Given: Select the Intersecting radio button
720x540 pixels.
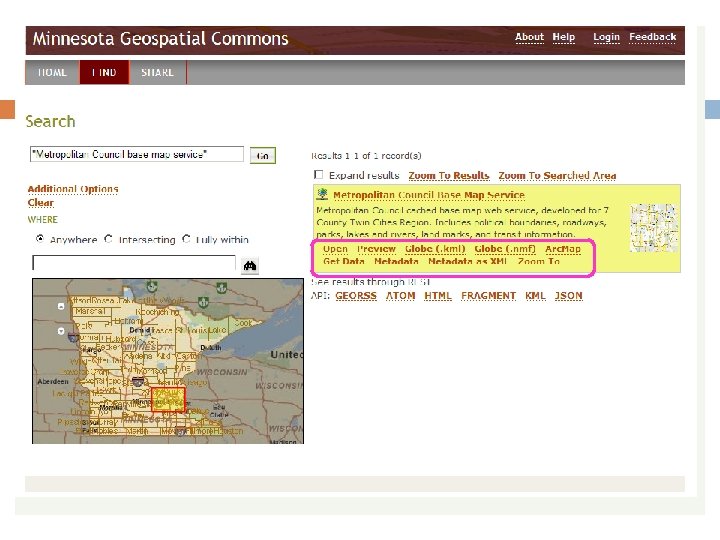Looking at the screenshot, I should [108, 239].
